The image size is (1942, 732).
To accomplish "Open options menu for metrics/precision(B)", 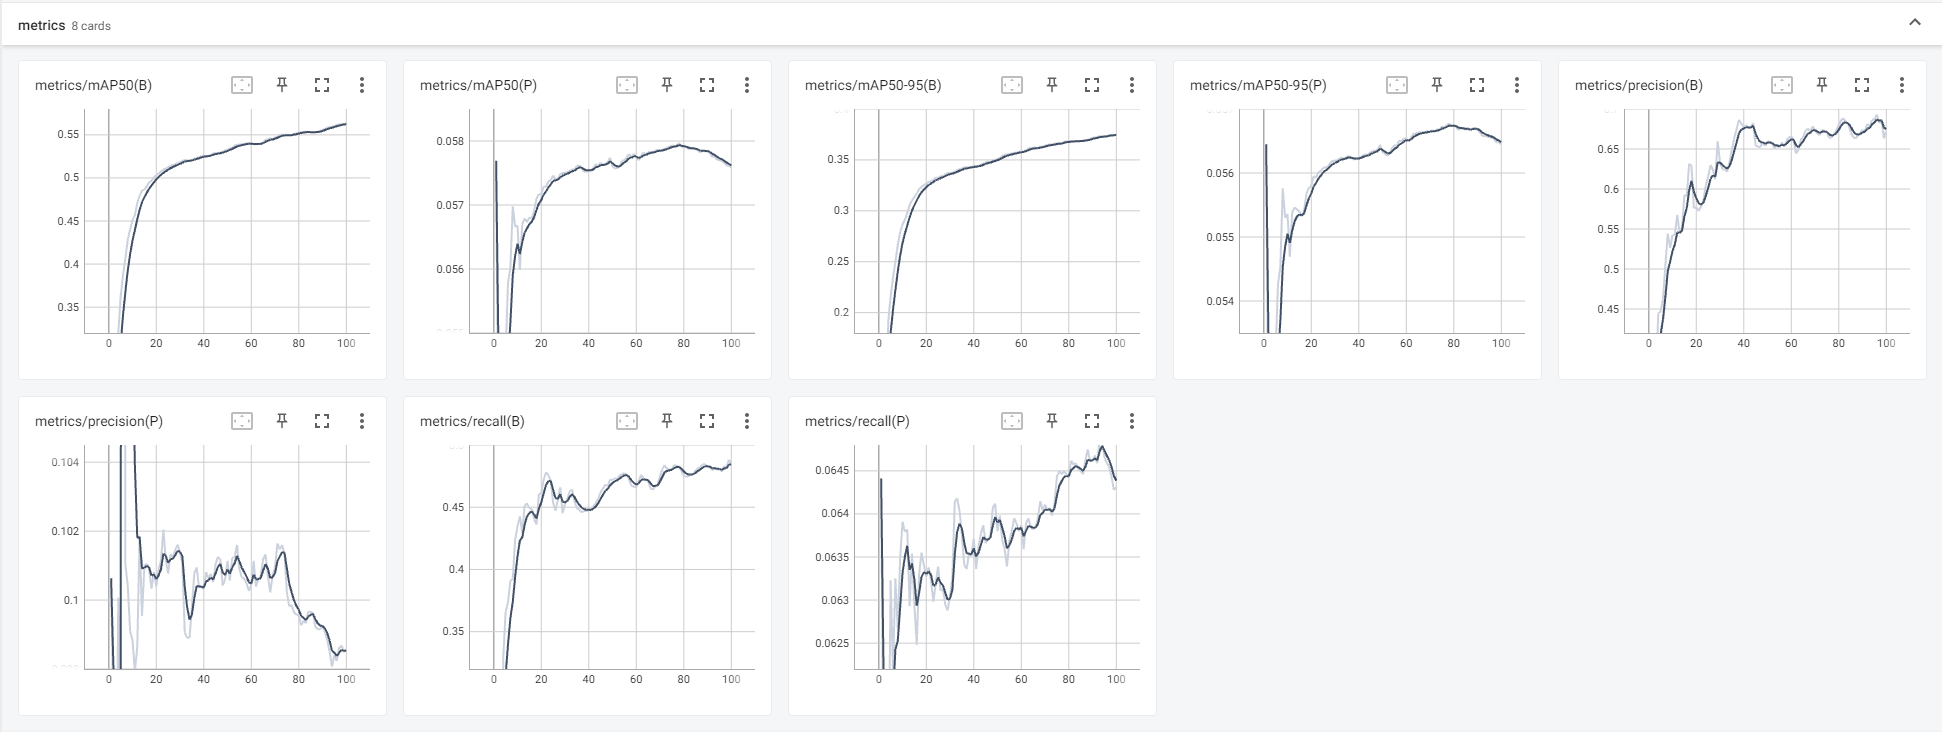I will [1901, 85].
